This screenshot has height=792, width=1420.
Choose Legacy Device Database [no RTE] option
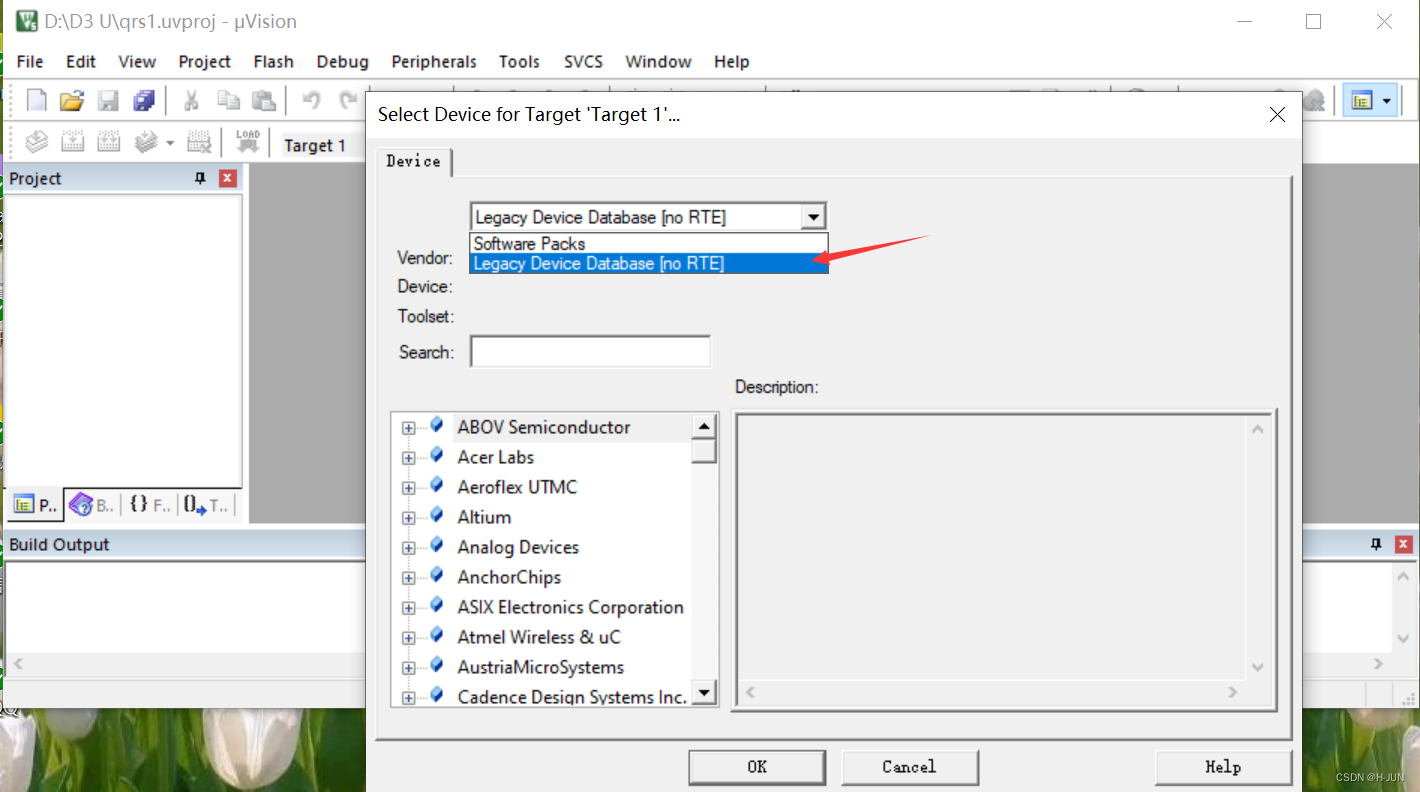(x=649, y=263)
